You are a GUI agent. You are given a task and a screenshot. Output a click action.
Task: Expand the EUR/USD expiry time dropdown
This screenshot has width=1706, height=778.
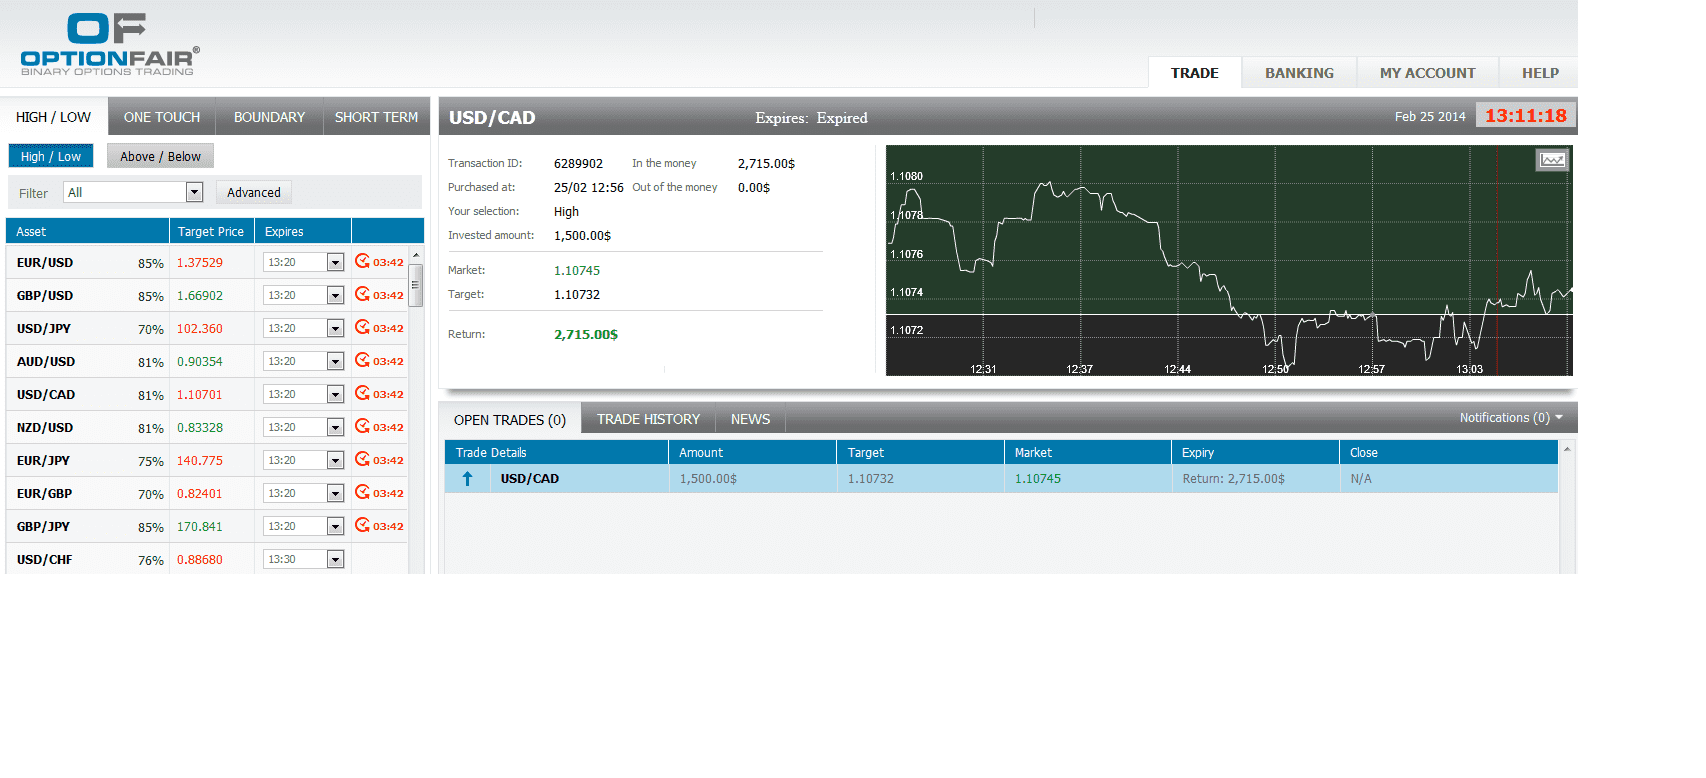335,263
